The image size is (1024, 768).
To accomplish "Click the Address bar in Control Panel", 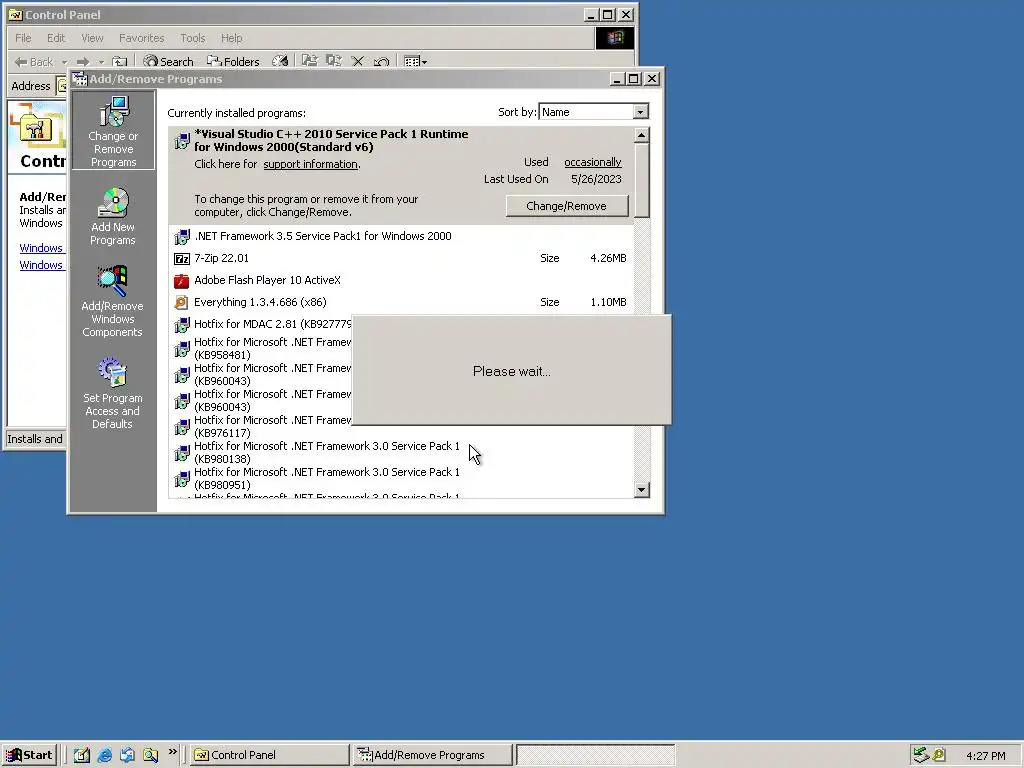I will coord(62,86).
